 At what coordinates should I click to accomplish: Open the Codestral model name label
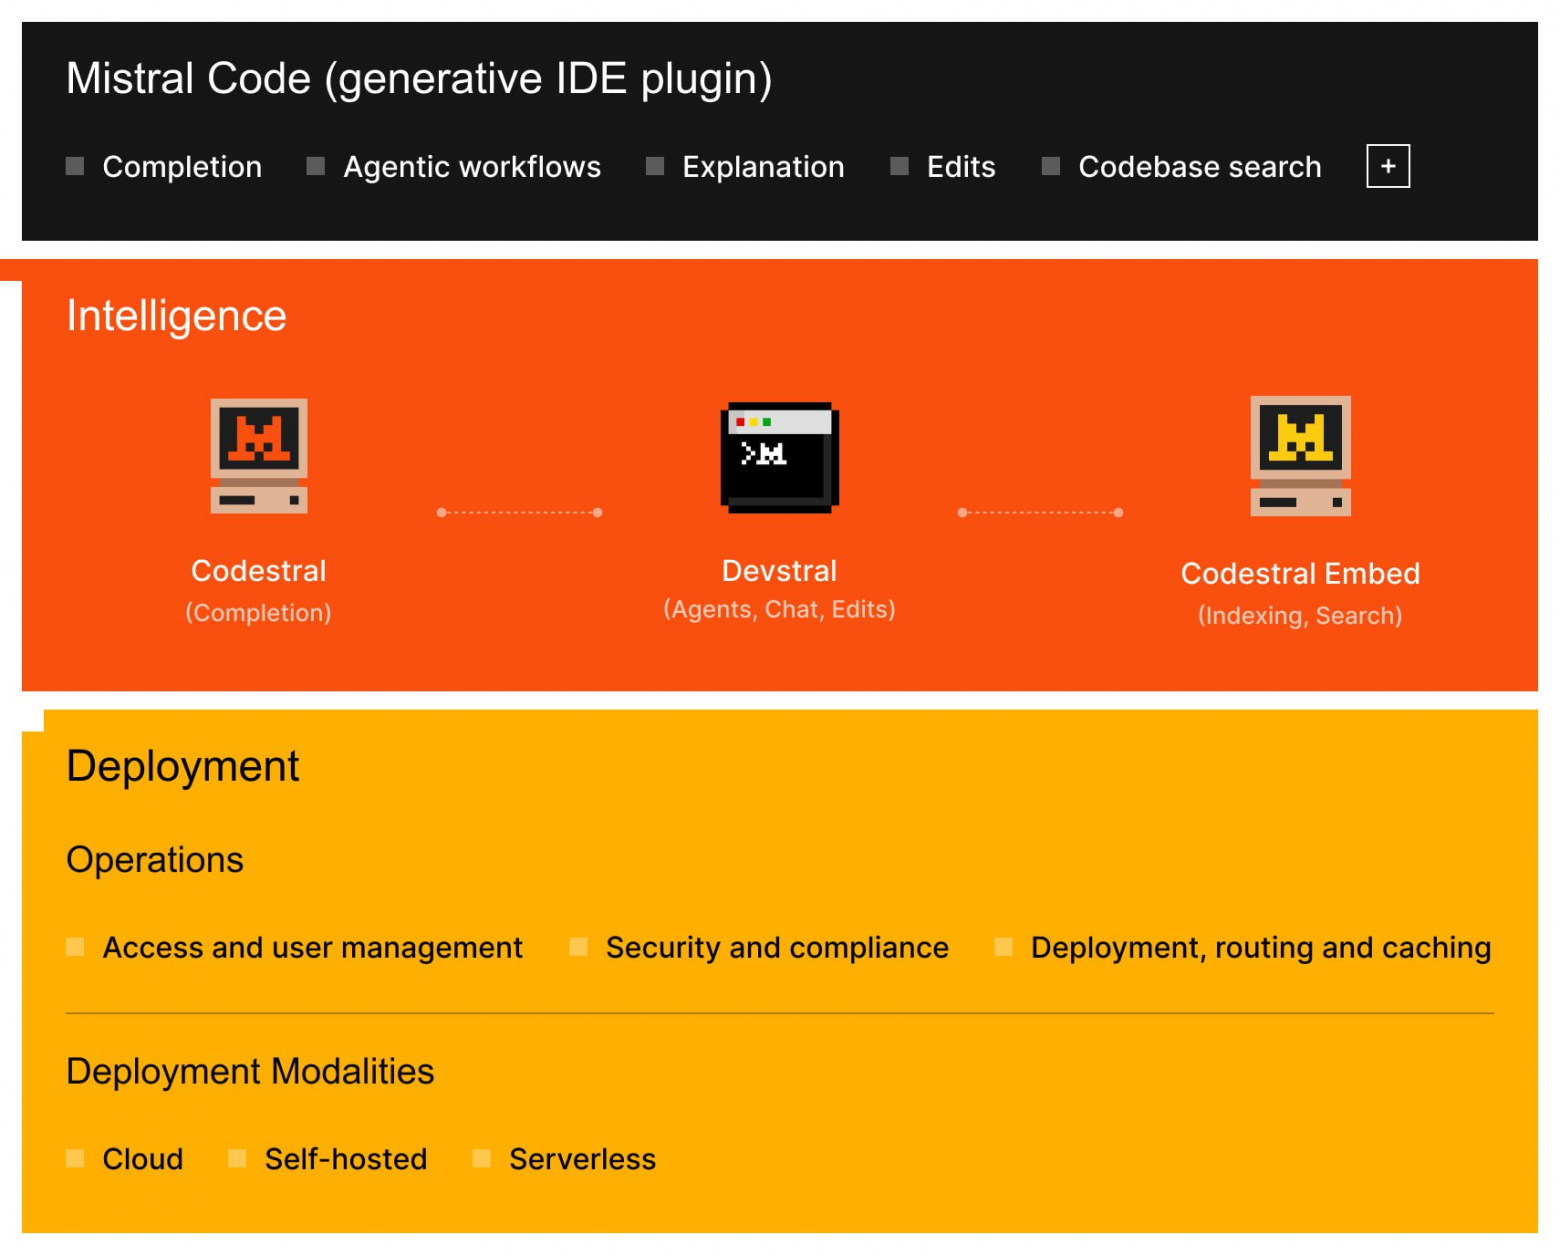coord(258,571)
